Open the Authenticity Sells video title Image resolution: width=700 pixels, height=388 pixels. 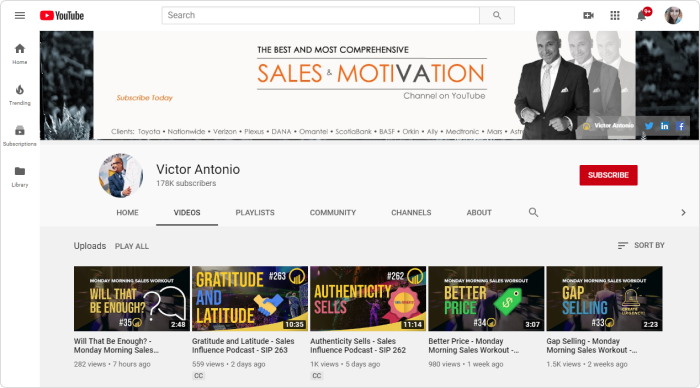358,346
